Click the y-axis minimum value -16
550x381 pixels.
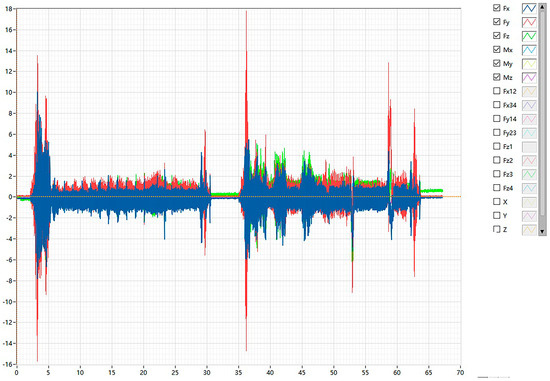[x=8, y=364]
